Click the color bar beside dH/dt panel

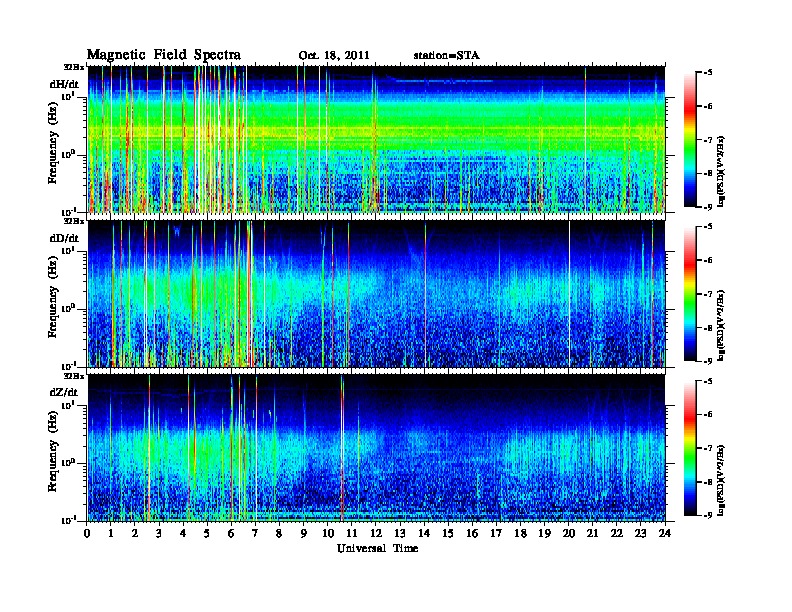690,140
